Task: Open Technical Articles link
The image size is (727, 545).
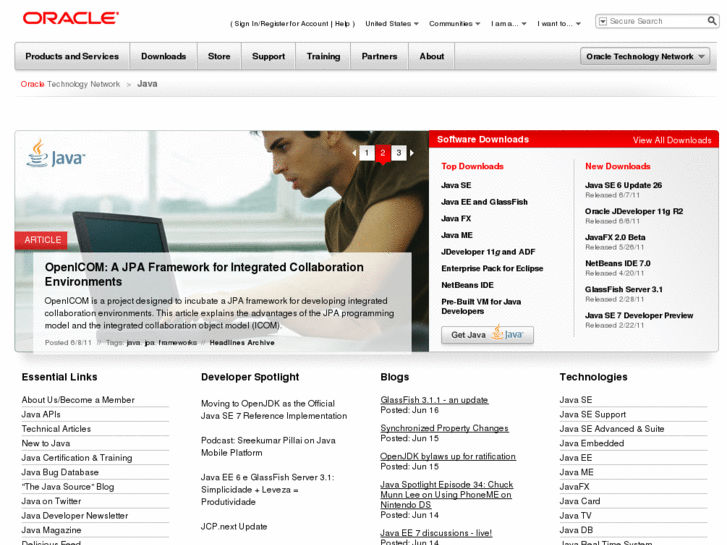Action: click(x=56, y=429)
